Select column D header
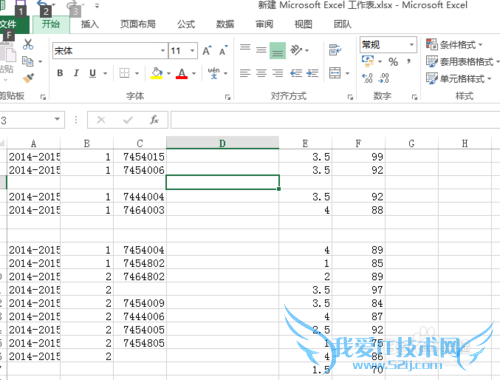 coord(222,143)
